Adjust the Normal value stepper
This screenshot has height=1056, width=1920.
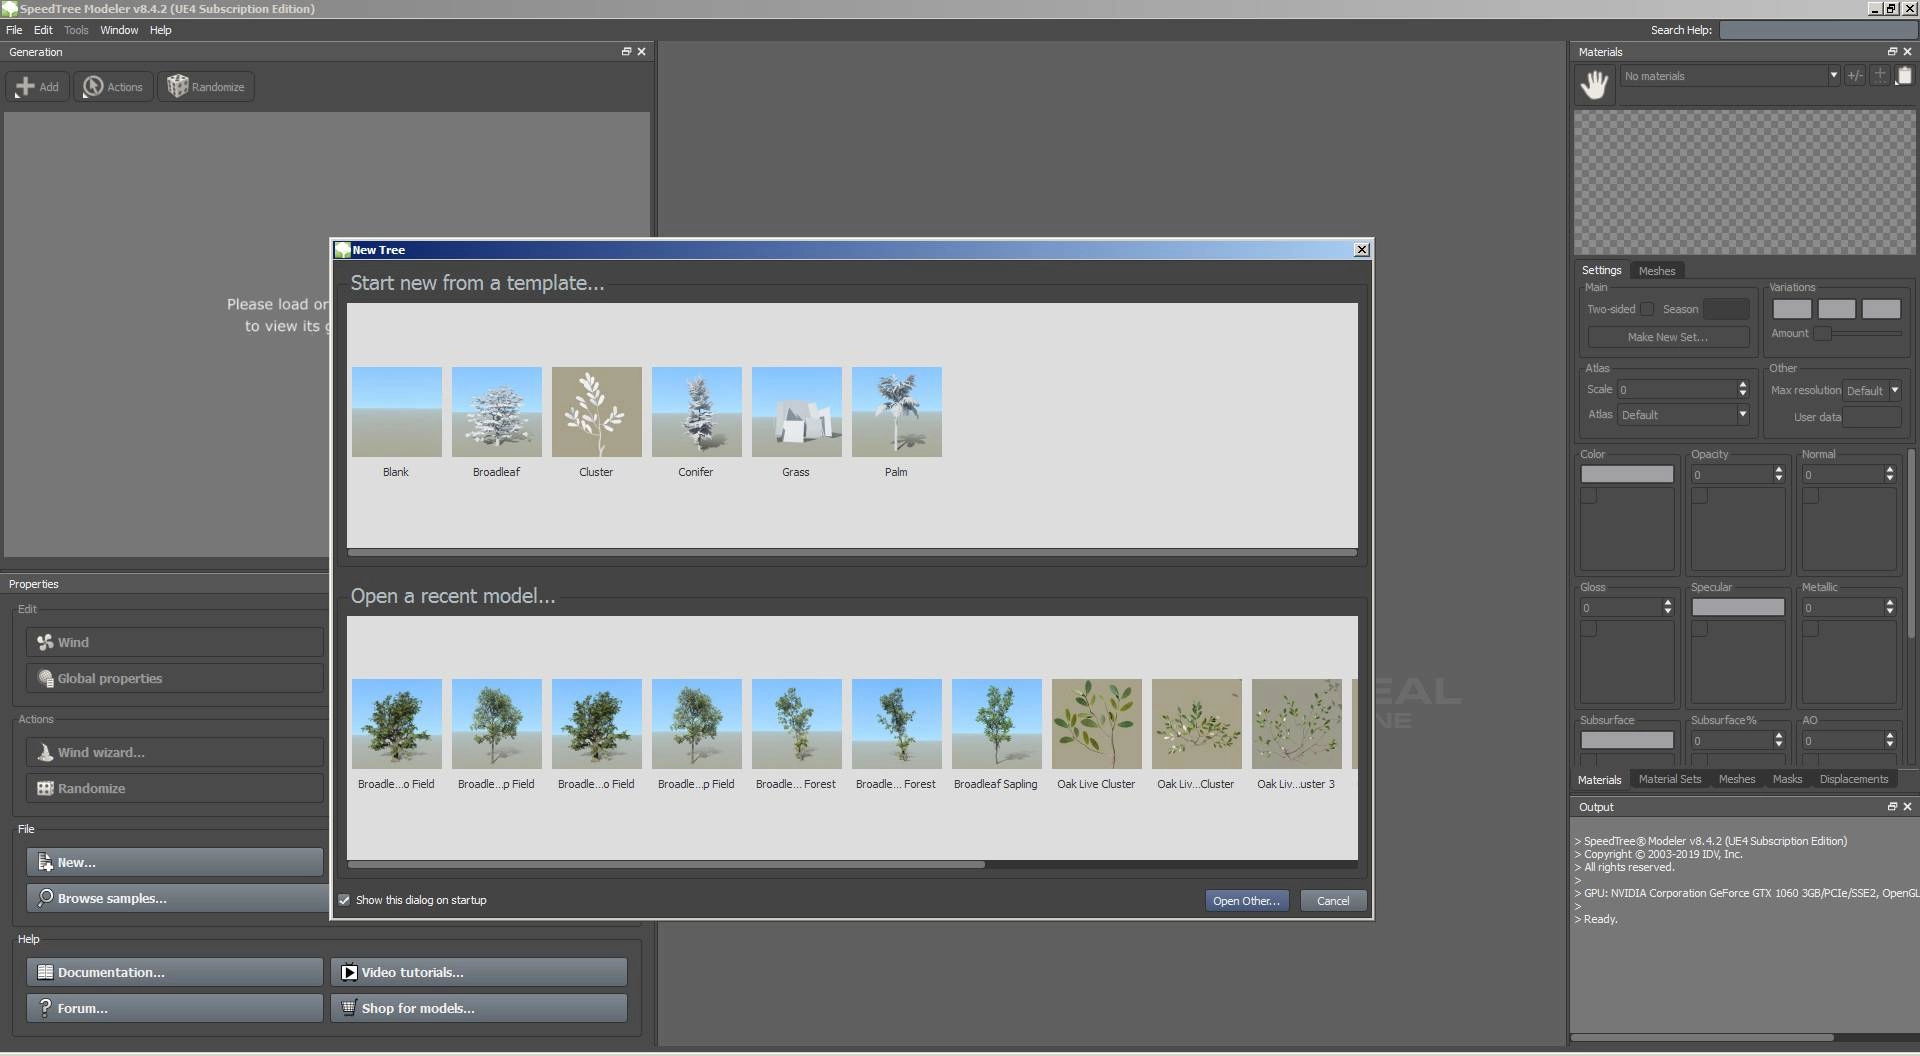click(x=1889, y=474)
